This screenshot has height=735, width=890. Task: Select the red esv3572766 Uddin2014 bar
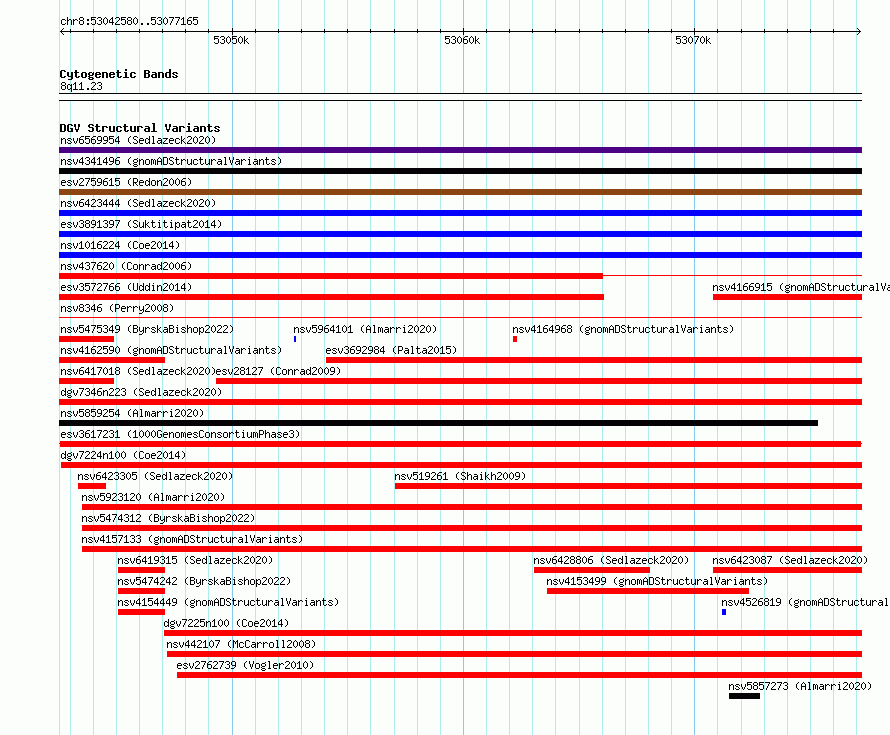331,297
